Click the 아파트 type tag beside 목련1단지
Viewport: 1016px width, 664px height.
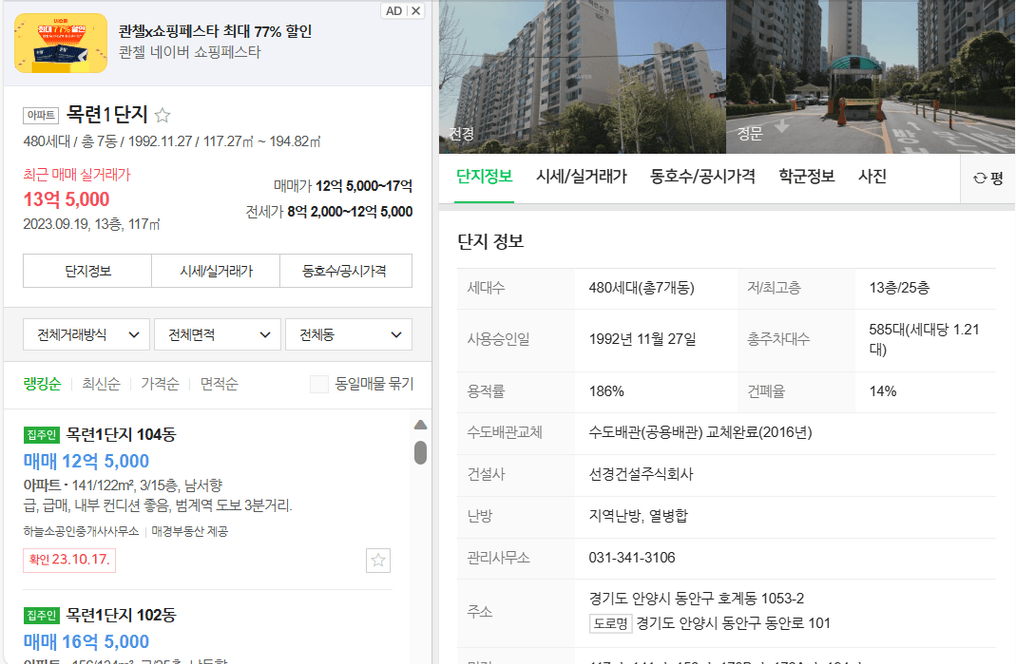(41, 115)
